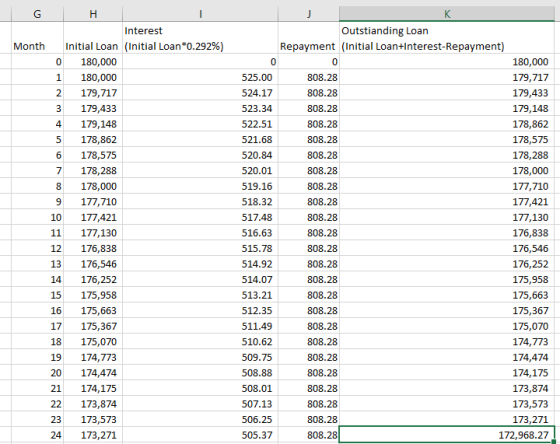Select interest cell 508.88

pyautogui.click(x=200, y=373)
